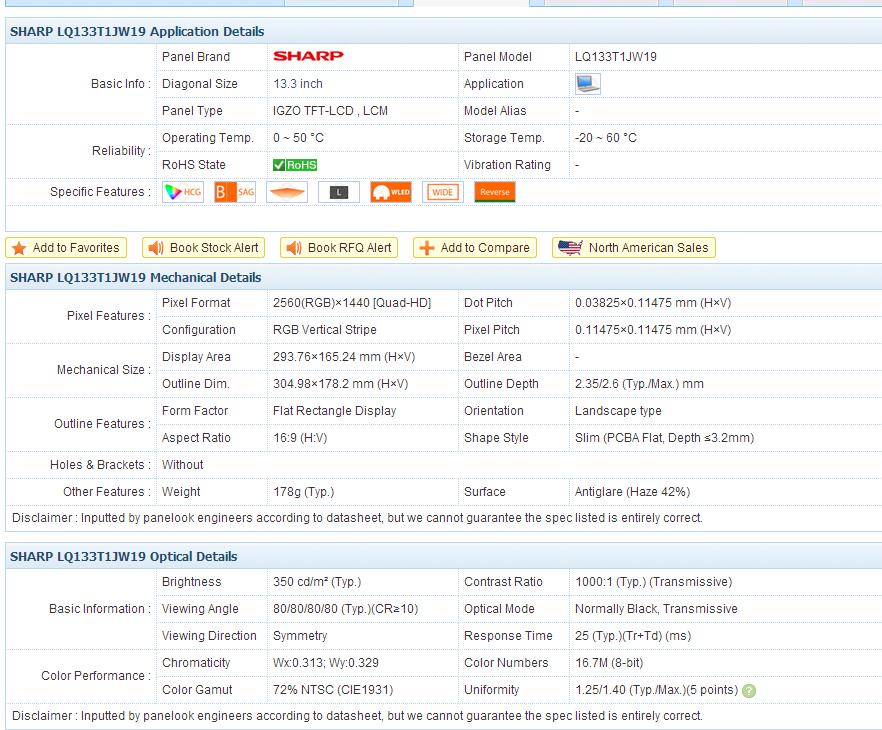Select the viewing angle value 80/80/80/80
The image size is (882, 730).
coord(345,609)
